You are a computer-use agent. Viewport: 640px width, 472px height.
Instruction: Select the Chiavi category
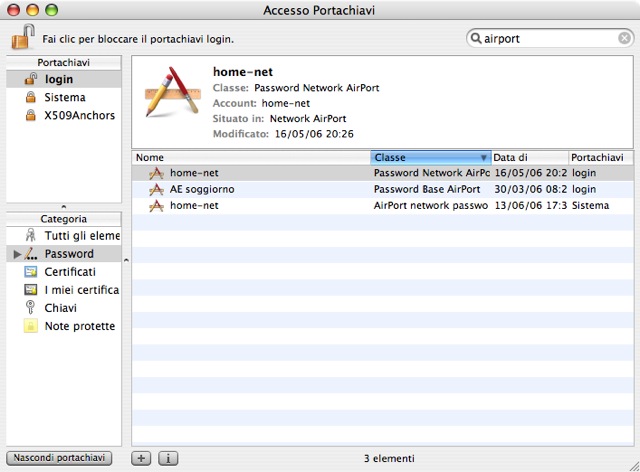[64, 308]
